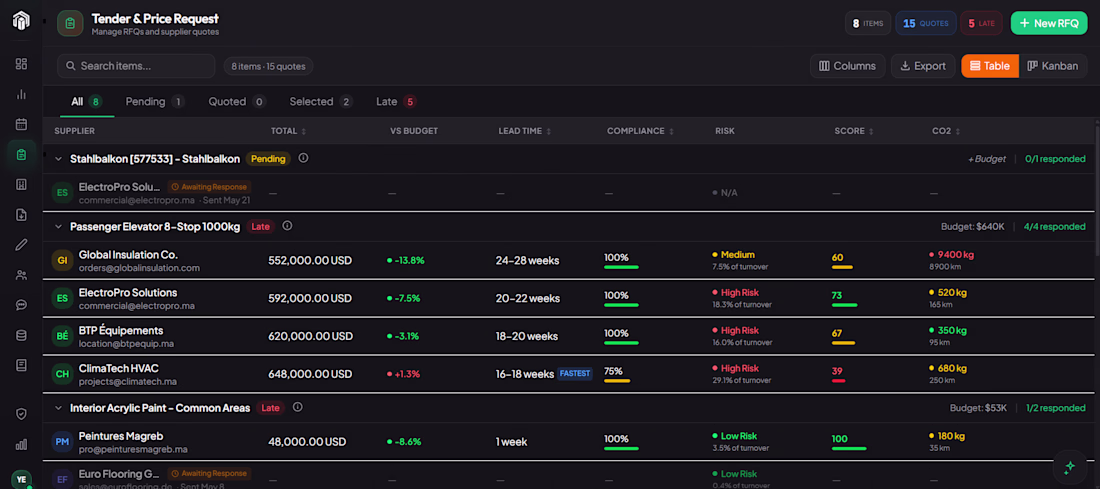1100x489 pixels.
Task: Sort by the SCORE column
Action: (854, 131)
